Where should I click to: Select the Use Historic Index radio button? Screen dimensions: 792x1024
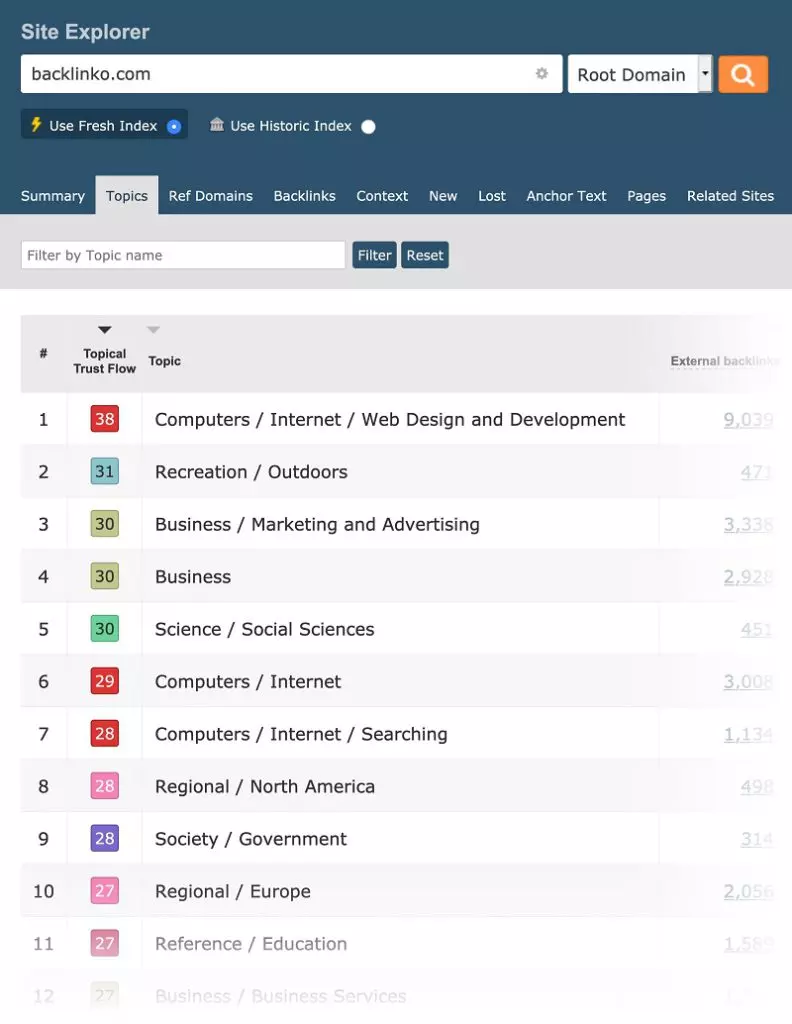click(368, 127)
